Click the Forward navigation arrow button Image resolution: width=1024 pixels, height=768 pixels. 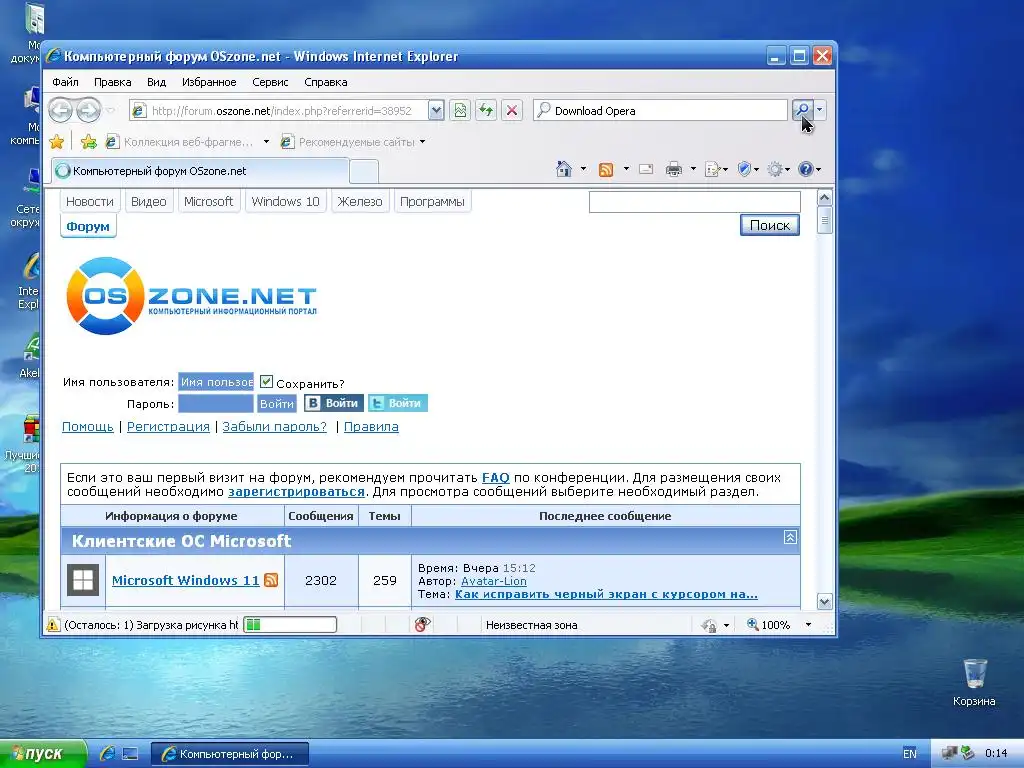88,110
